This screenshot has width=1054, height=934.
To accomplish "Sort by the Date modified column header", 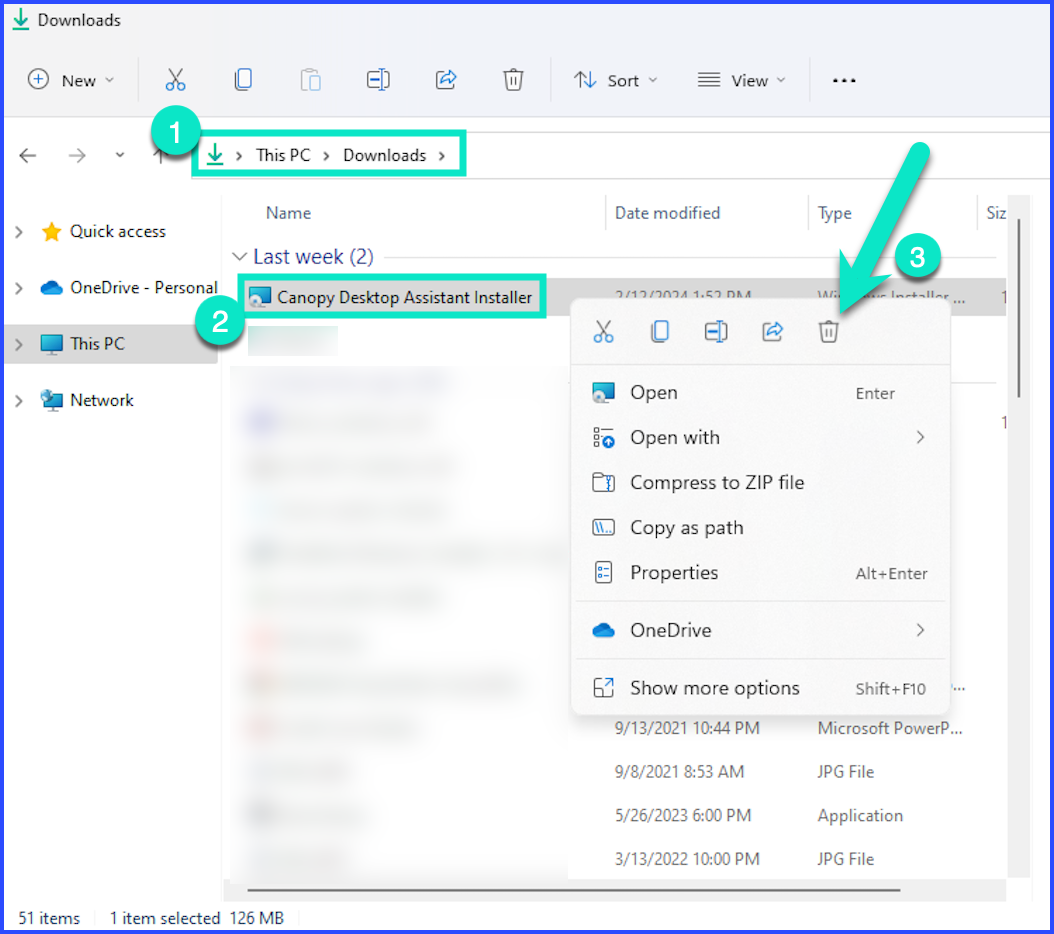I will click(x=667, y=213).
